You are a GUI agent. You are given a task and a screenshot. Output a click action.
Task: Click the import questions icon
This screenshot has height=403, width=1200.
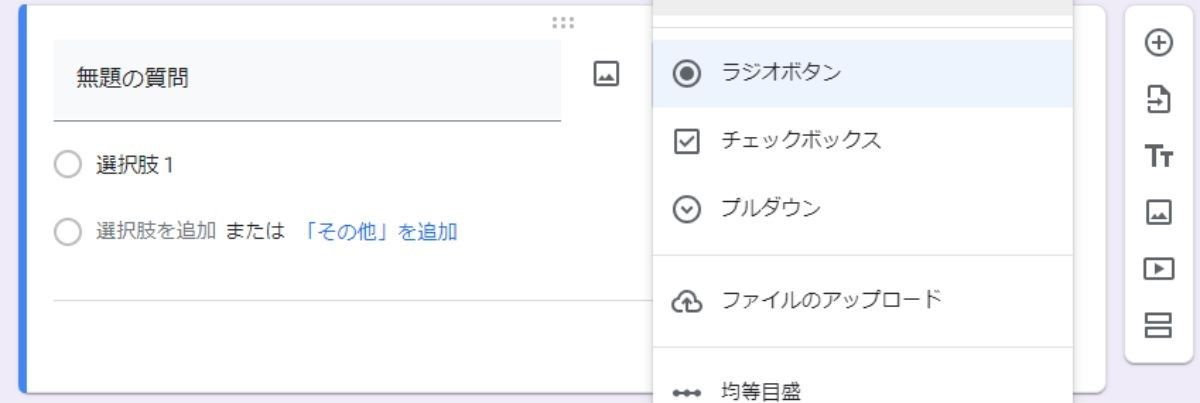(1157, 100)
